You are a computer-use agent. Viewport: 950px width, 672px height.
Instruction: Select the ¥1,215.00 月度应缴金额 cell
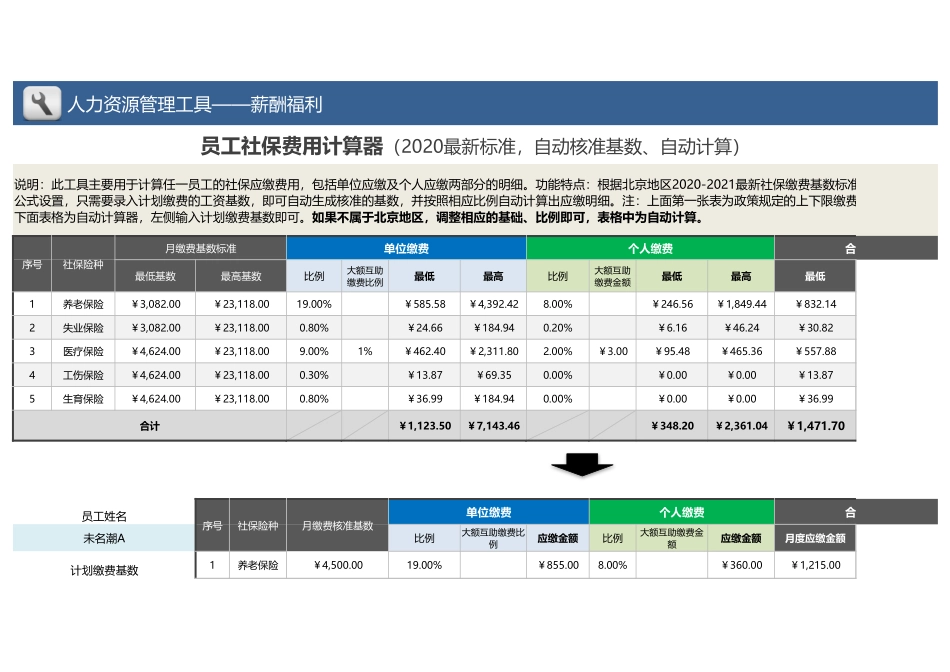tap(815, 564)
